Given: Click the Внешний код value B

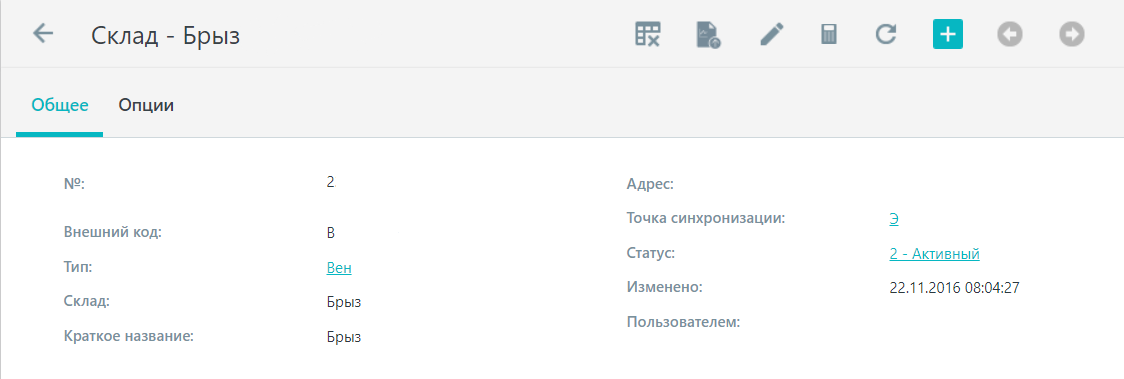Looking at the screenshot, I should click(x=330, y=233).
